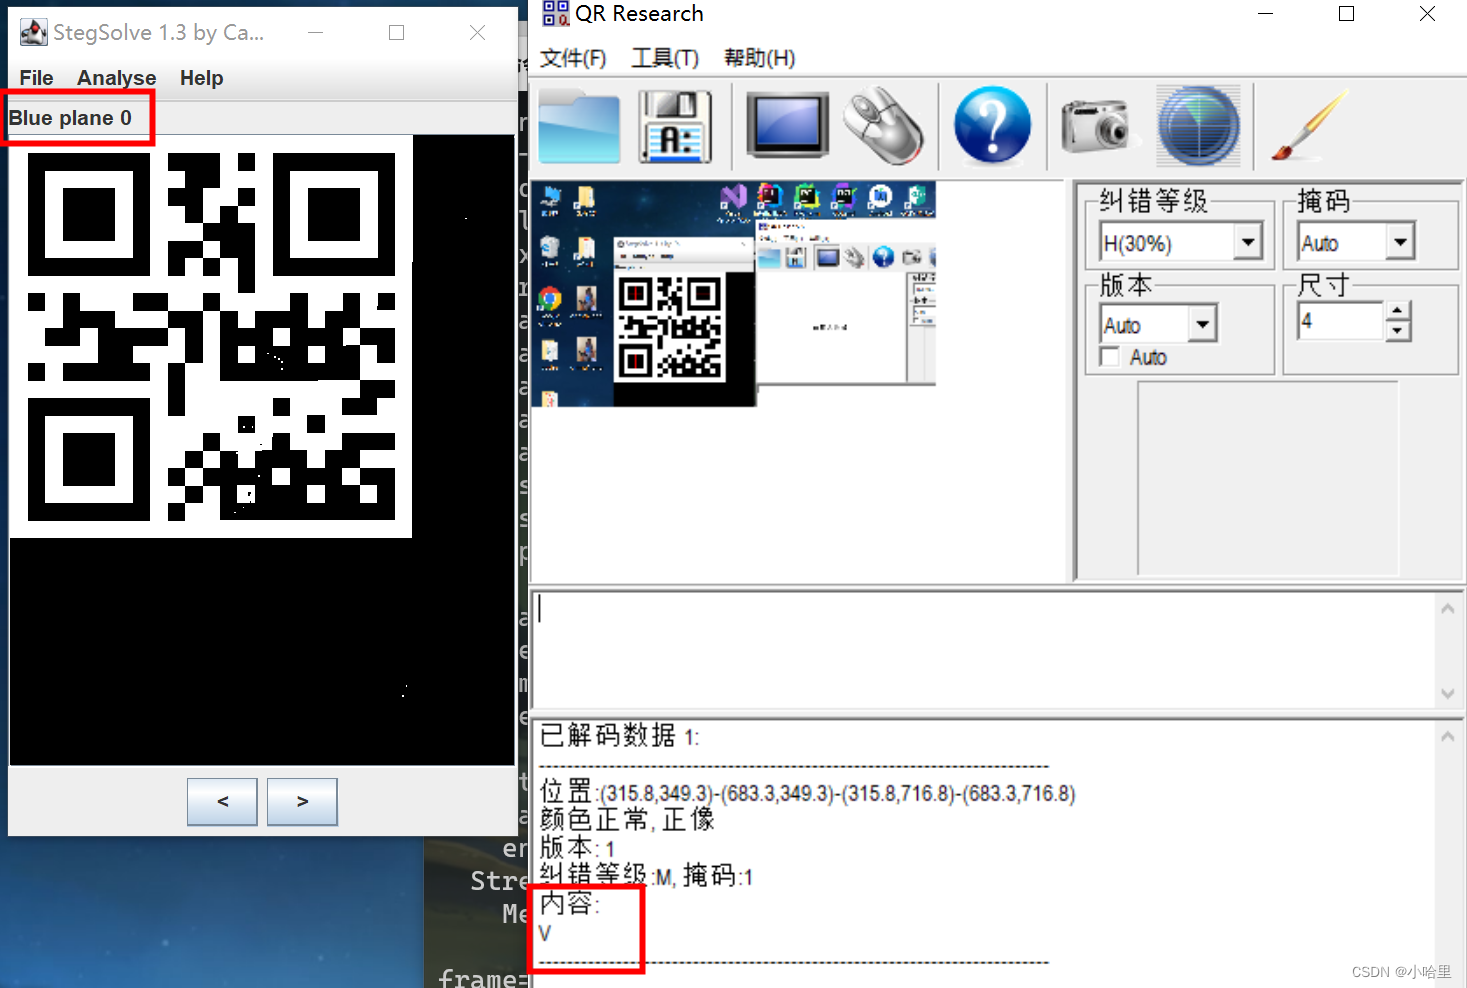
Task: Increase 尺寸 value with up arrow
Action: coord(1398,311)
